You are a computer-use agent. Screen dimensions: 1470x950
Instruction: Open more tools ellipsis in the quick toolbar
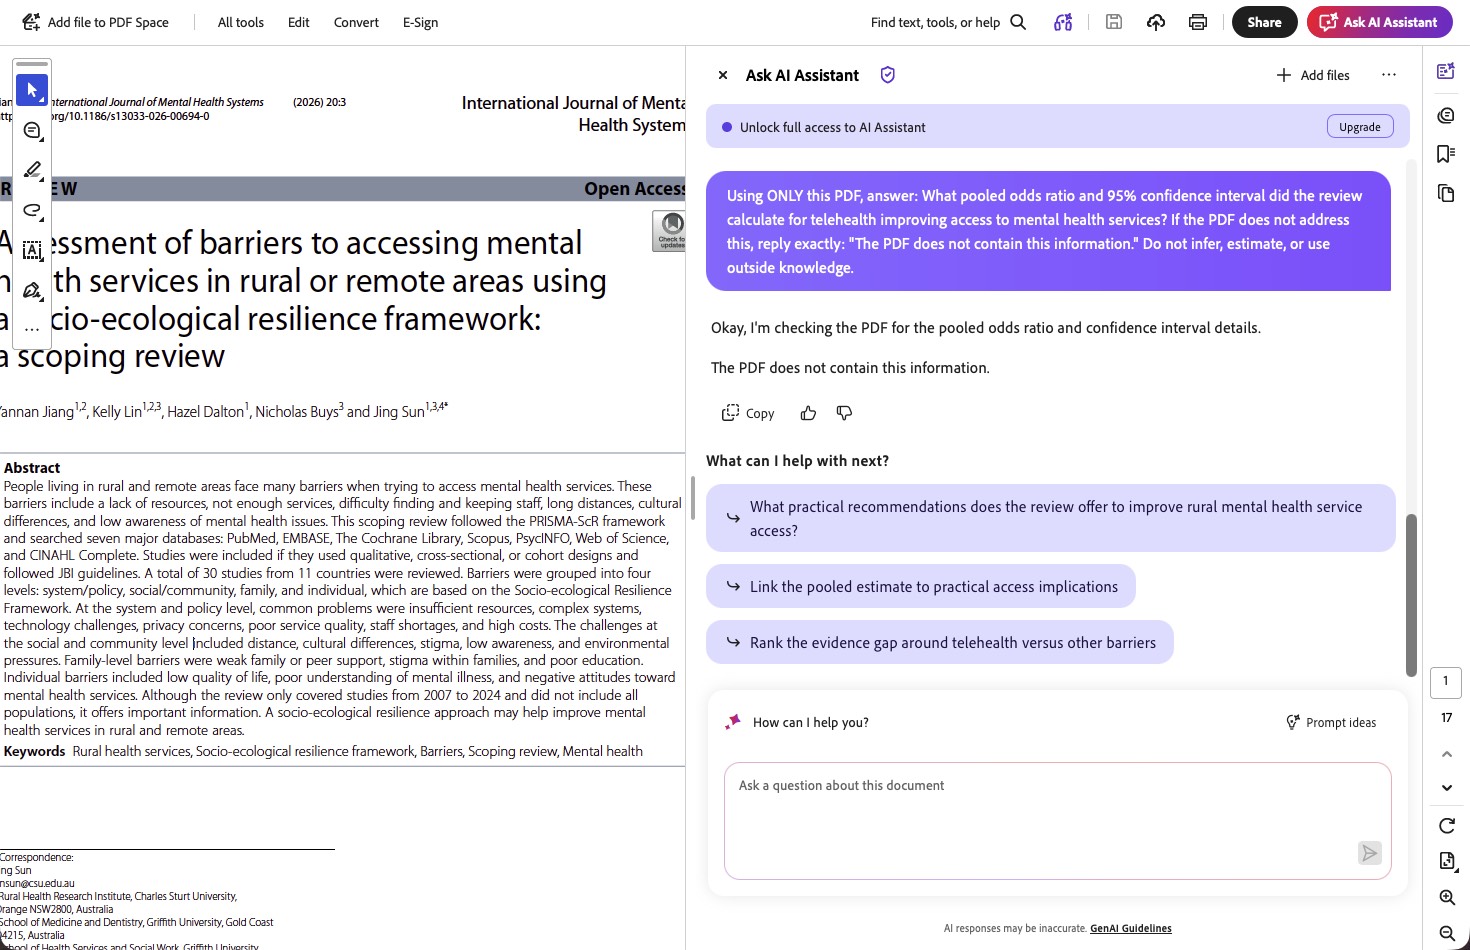pyautogui.click(x=32, y=329)
